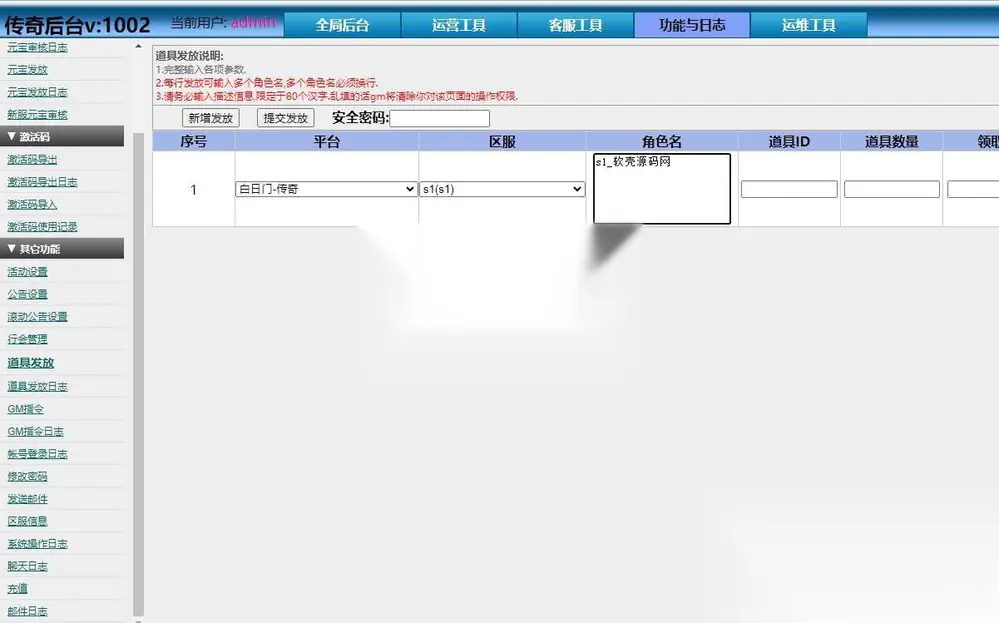Open the 道具发放日志 link

point(37,386)
